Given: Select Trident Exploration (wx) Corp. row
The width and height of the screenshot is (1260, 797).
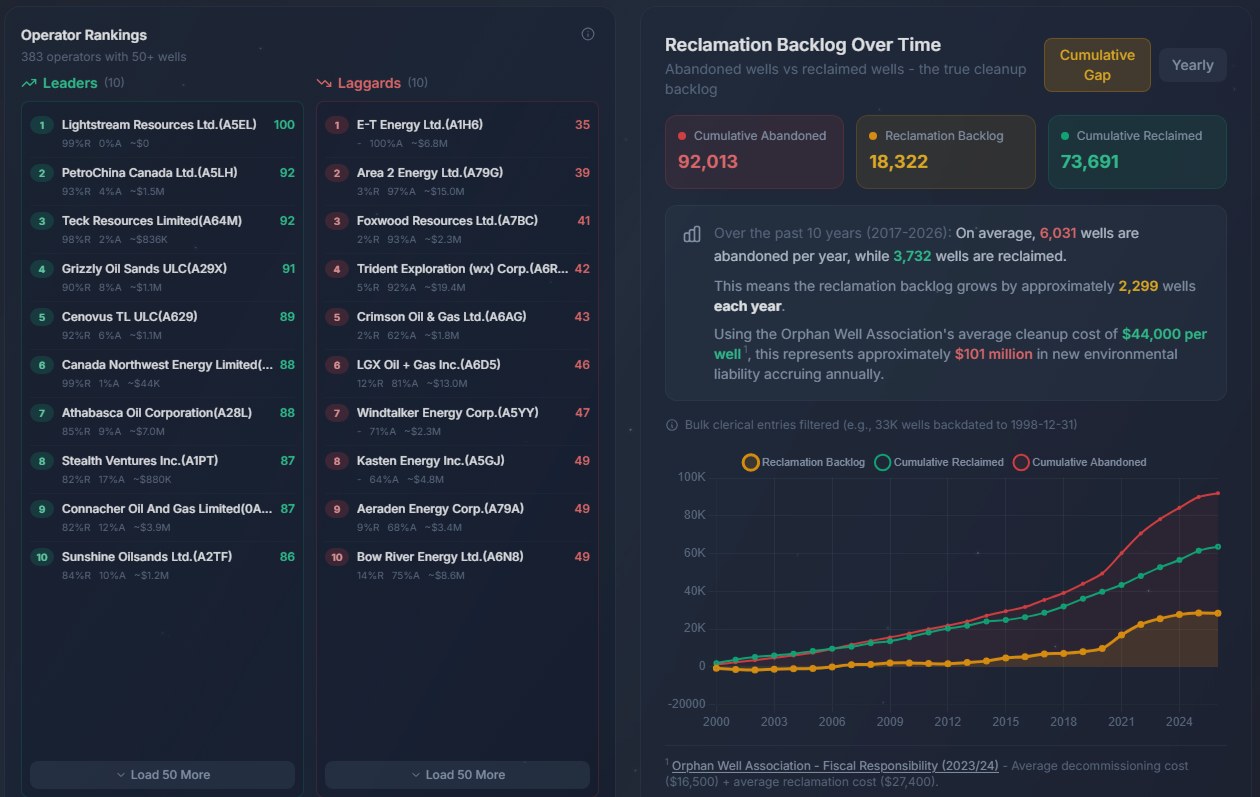Looking at the screenshot, I should point(457,277).
